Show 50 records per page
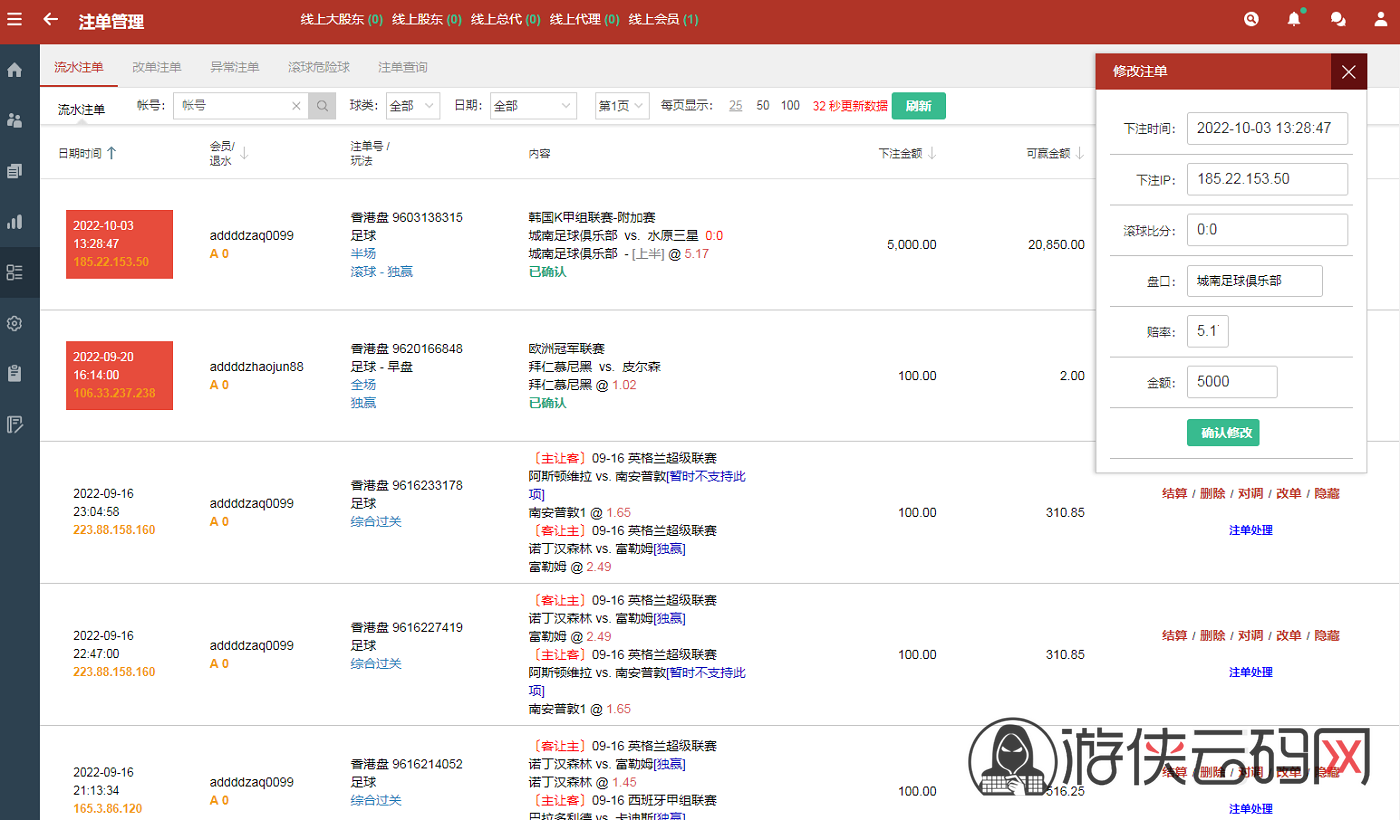This screenshot has height=820, width=1400. pyautogui.click(x=763, y=106)
